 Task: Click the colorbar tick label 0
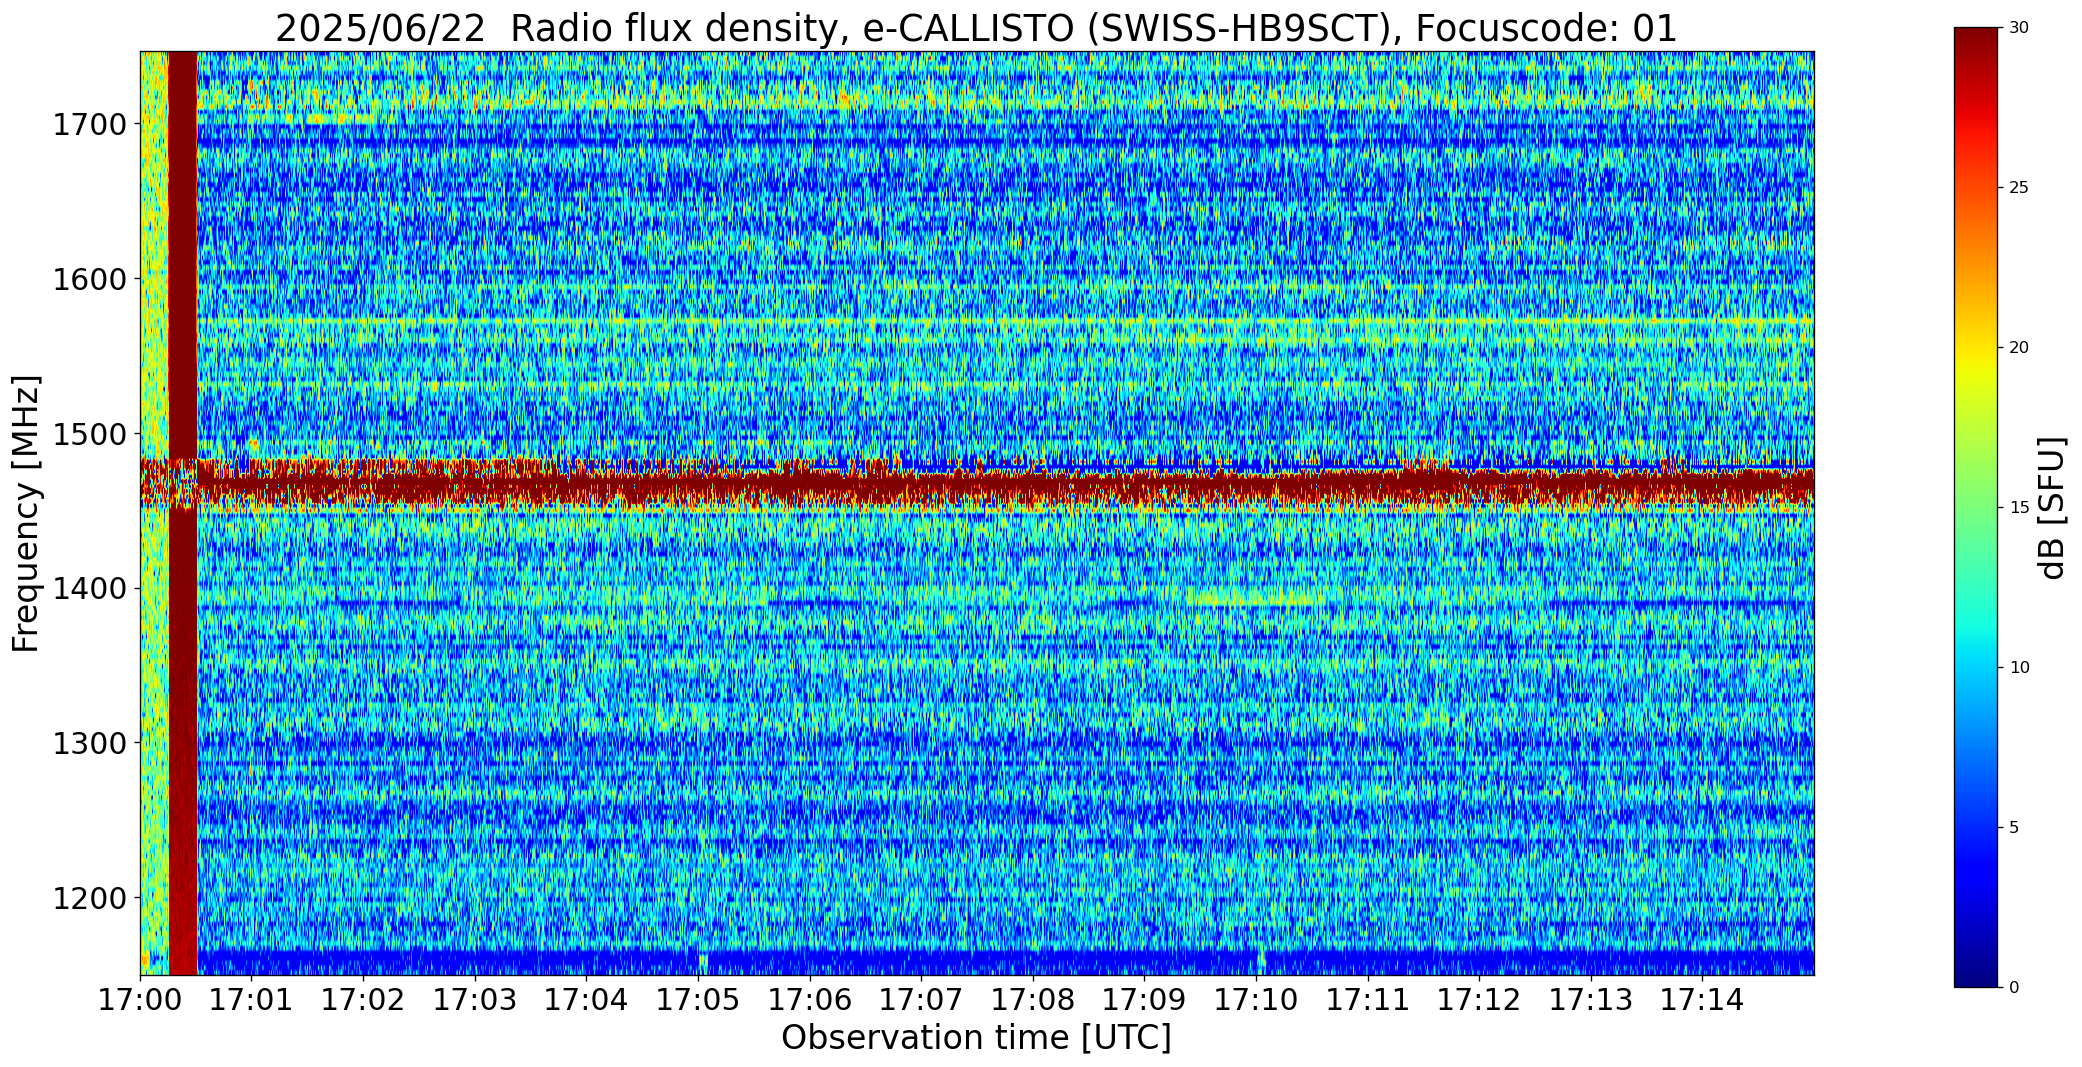pyautogui.click(x=2014, y=988)
